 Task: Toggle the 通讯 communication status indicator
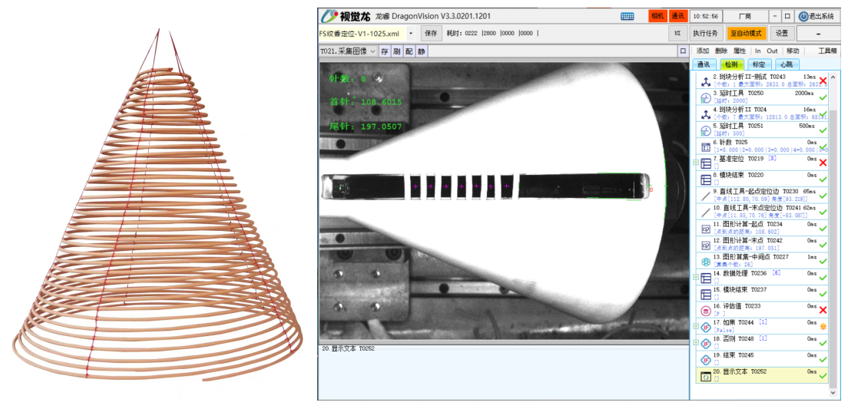point(677,16)
